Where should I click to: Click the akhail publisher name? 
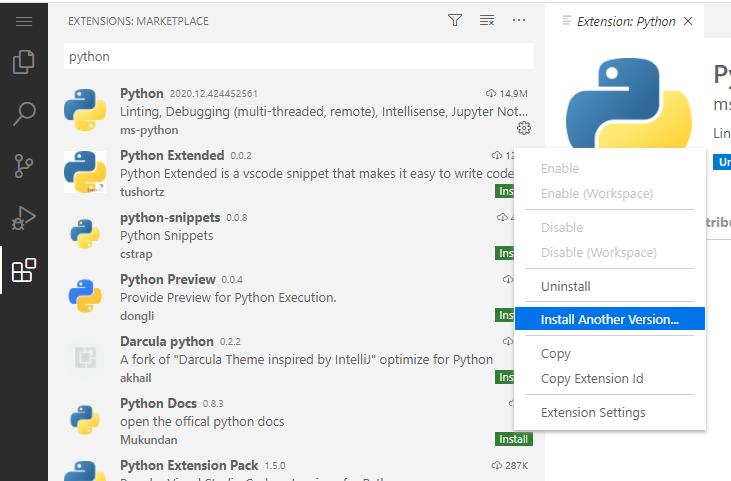(136, 378)
